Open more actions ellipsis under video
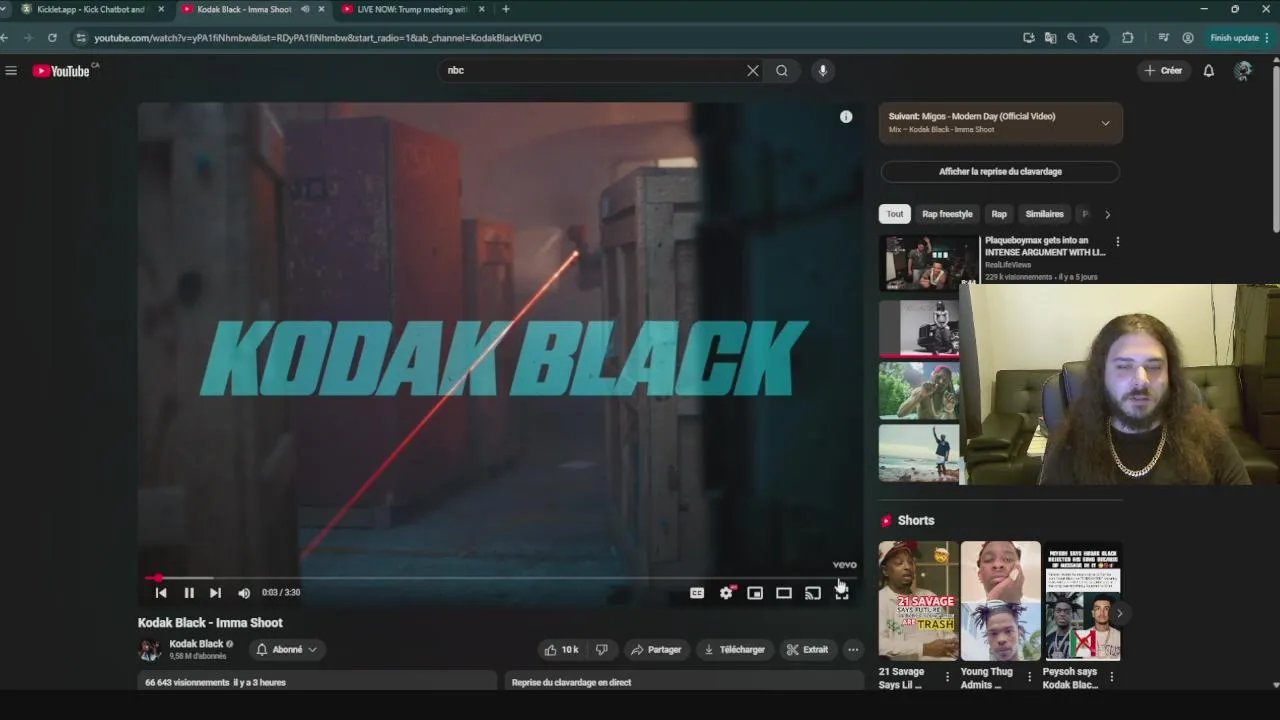1280x720 pixels. click(853, 650)
